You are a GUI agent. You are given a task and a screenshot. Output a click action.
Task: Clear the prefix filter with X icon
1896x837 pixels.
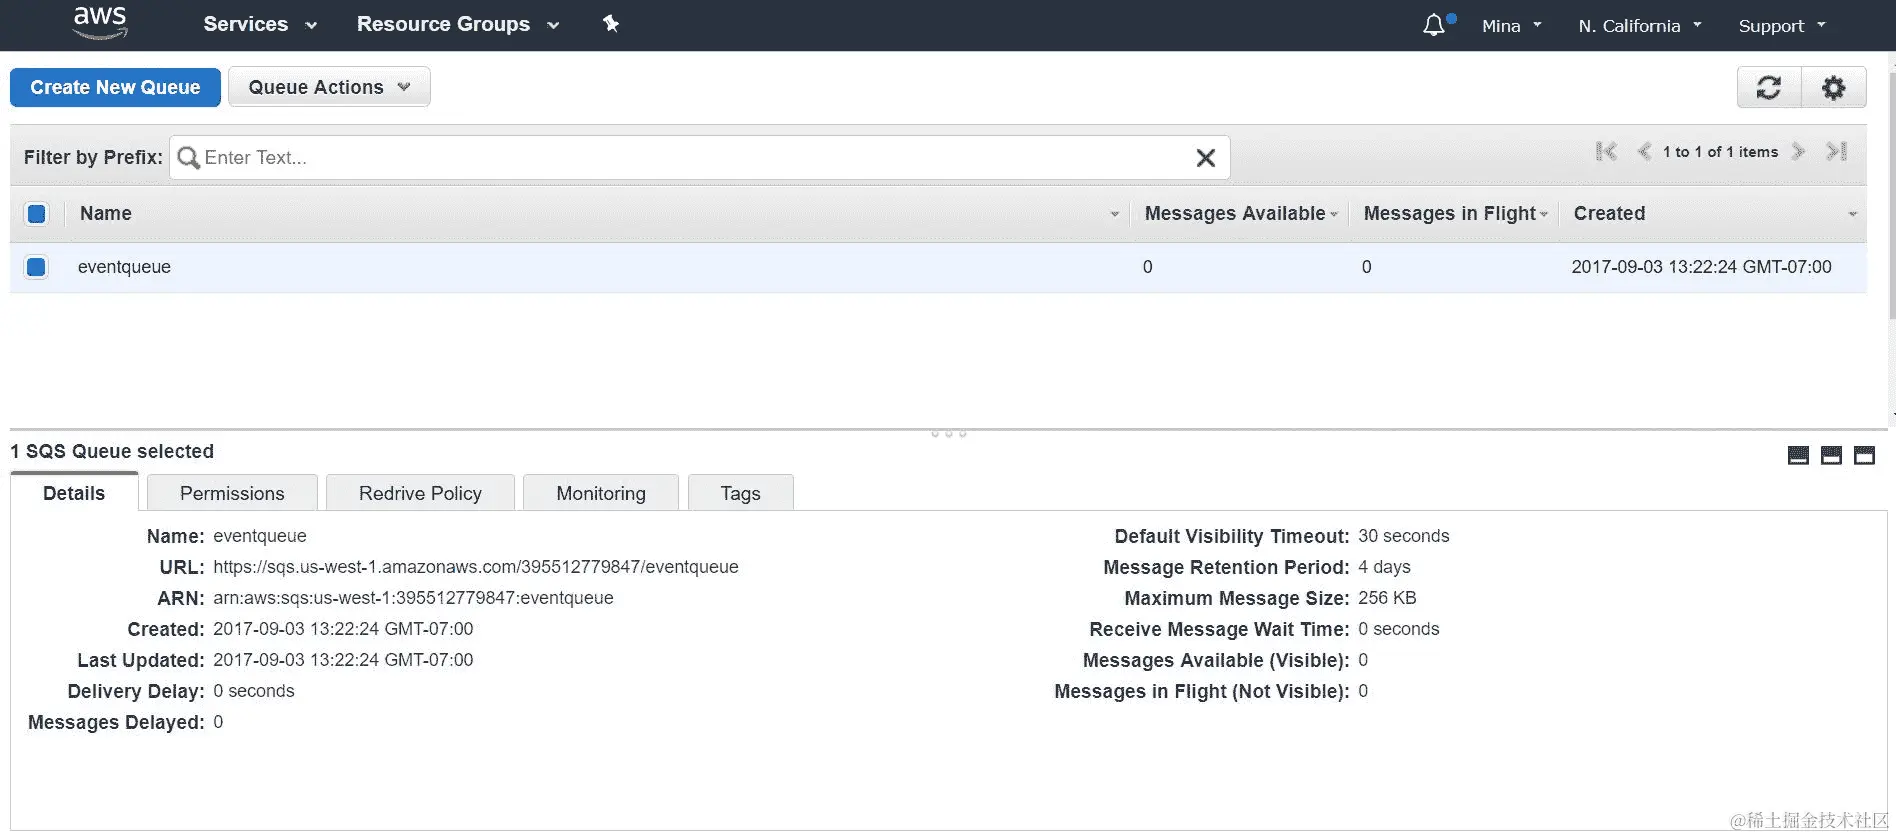coord(1206,158)
